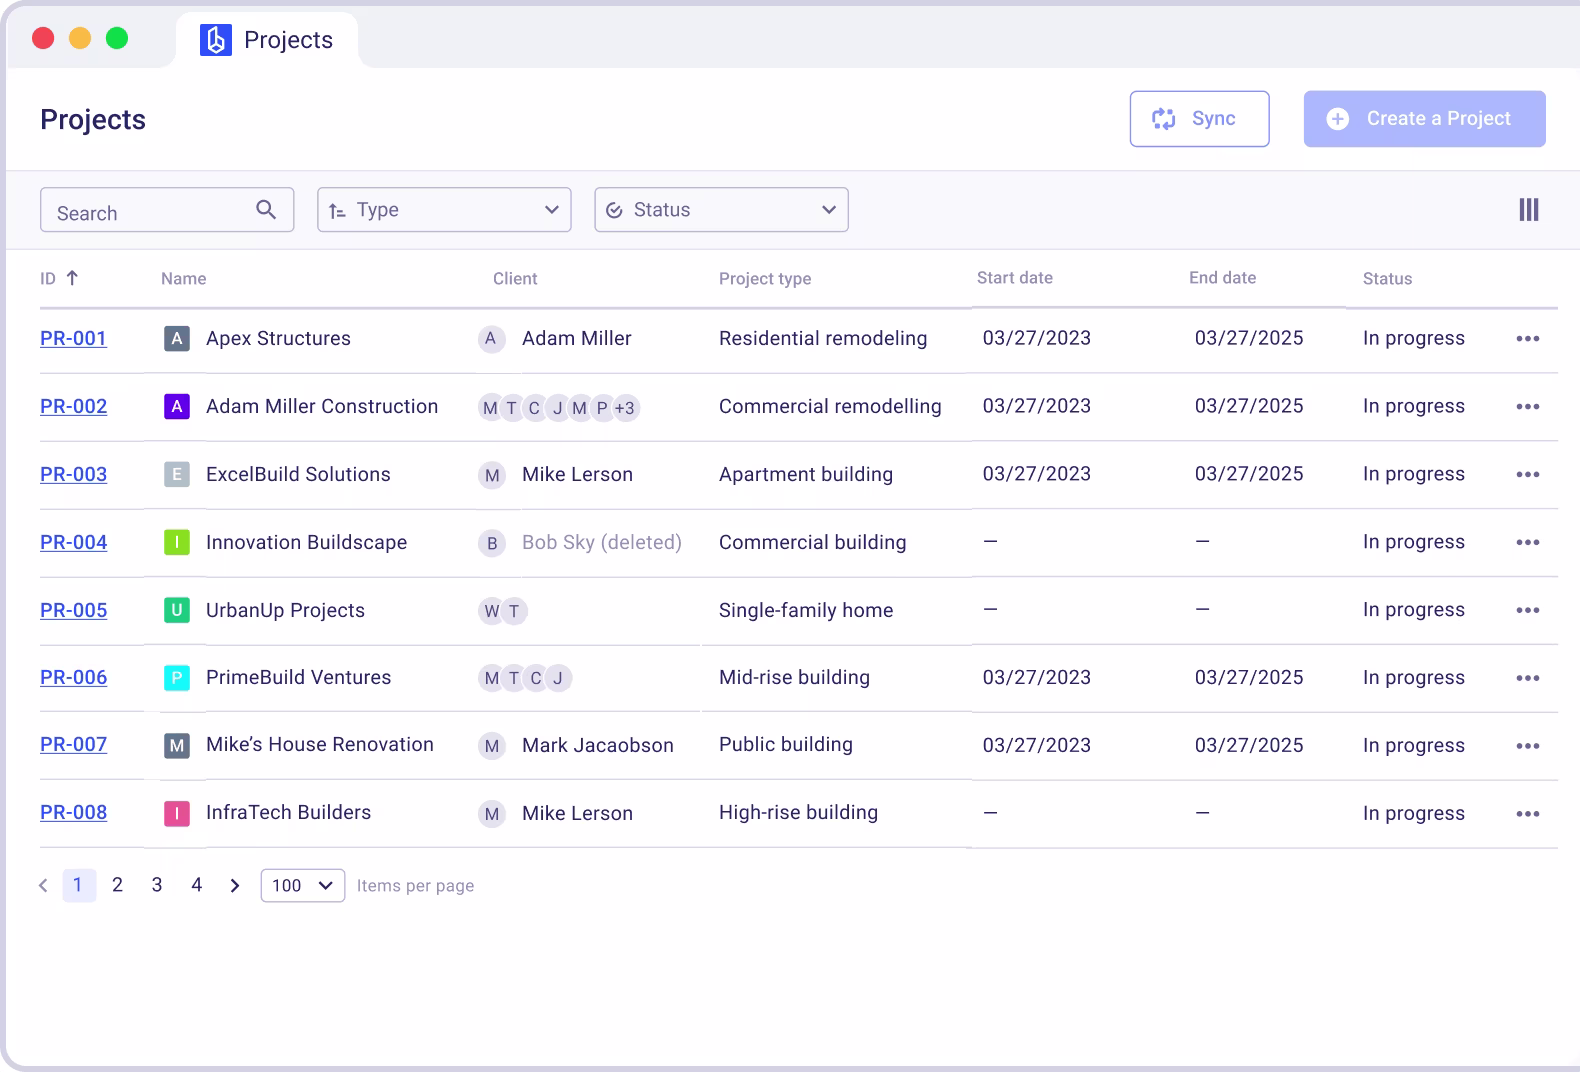Click the Project type column header
The width and height of the screenshot is (1580, 1072).
(765, 279)
